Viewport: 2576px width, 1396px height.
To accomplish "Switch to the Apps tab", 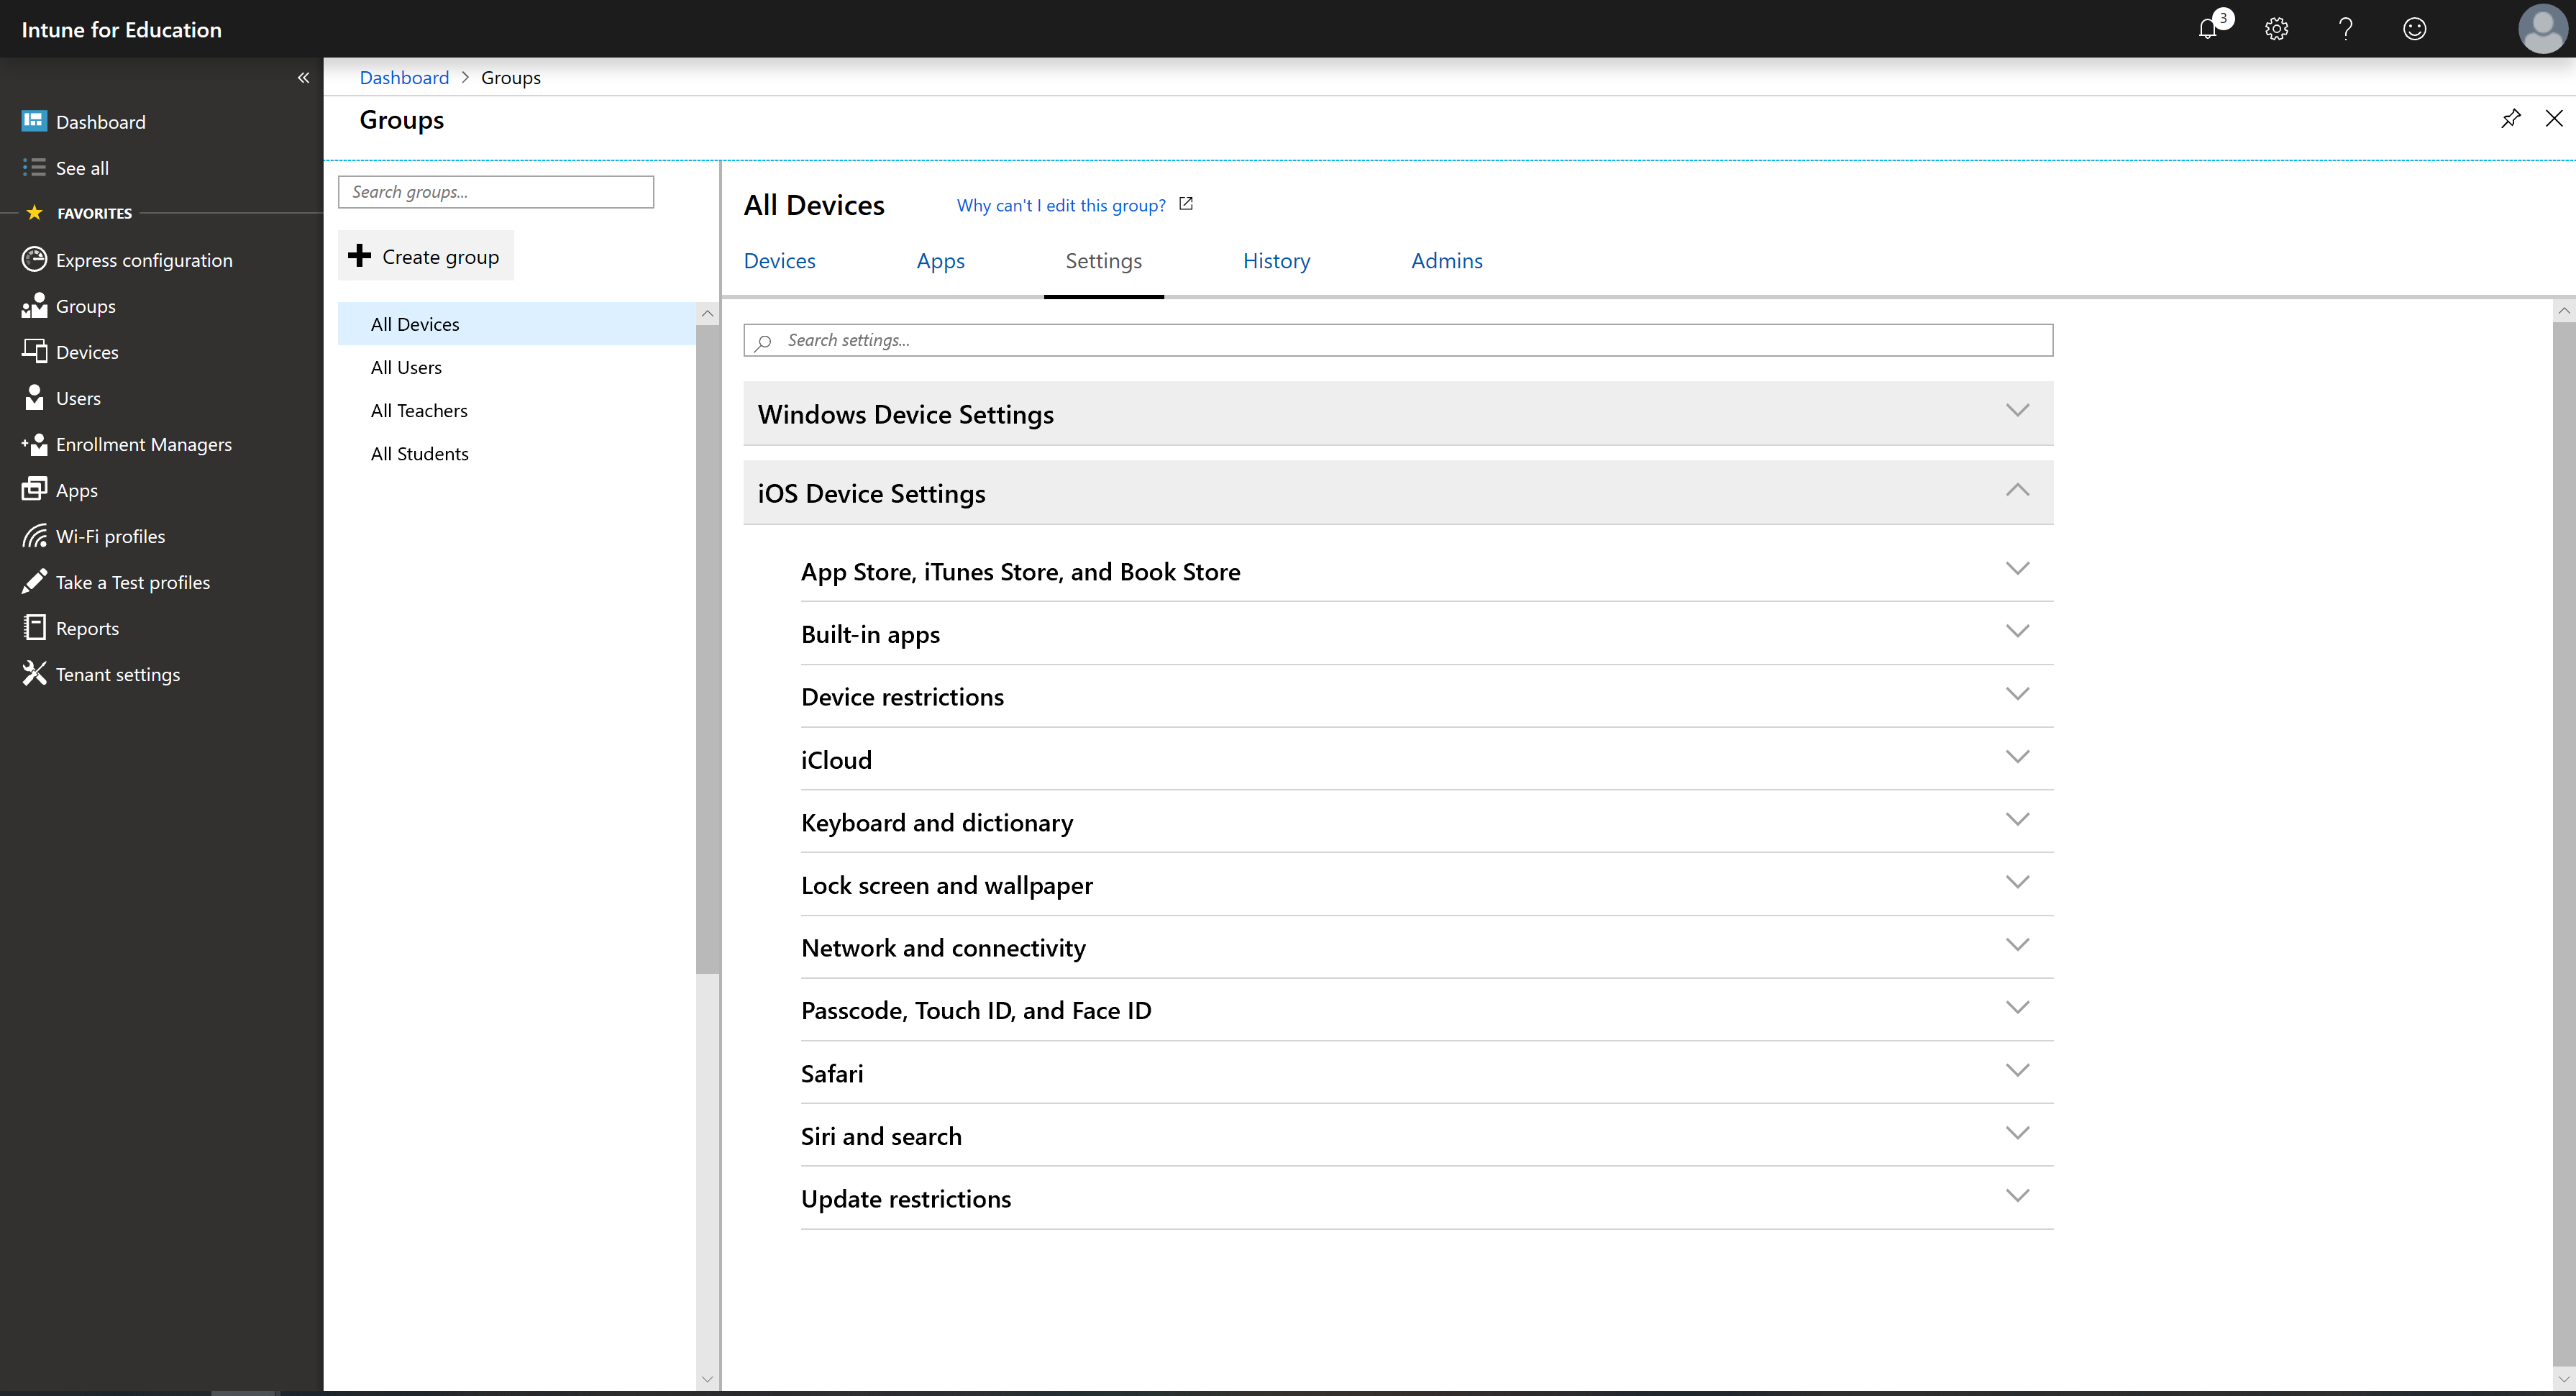I will [x=940, y=260].
